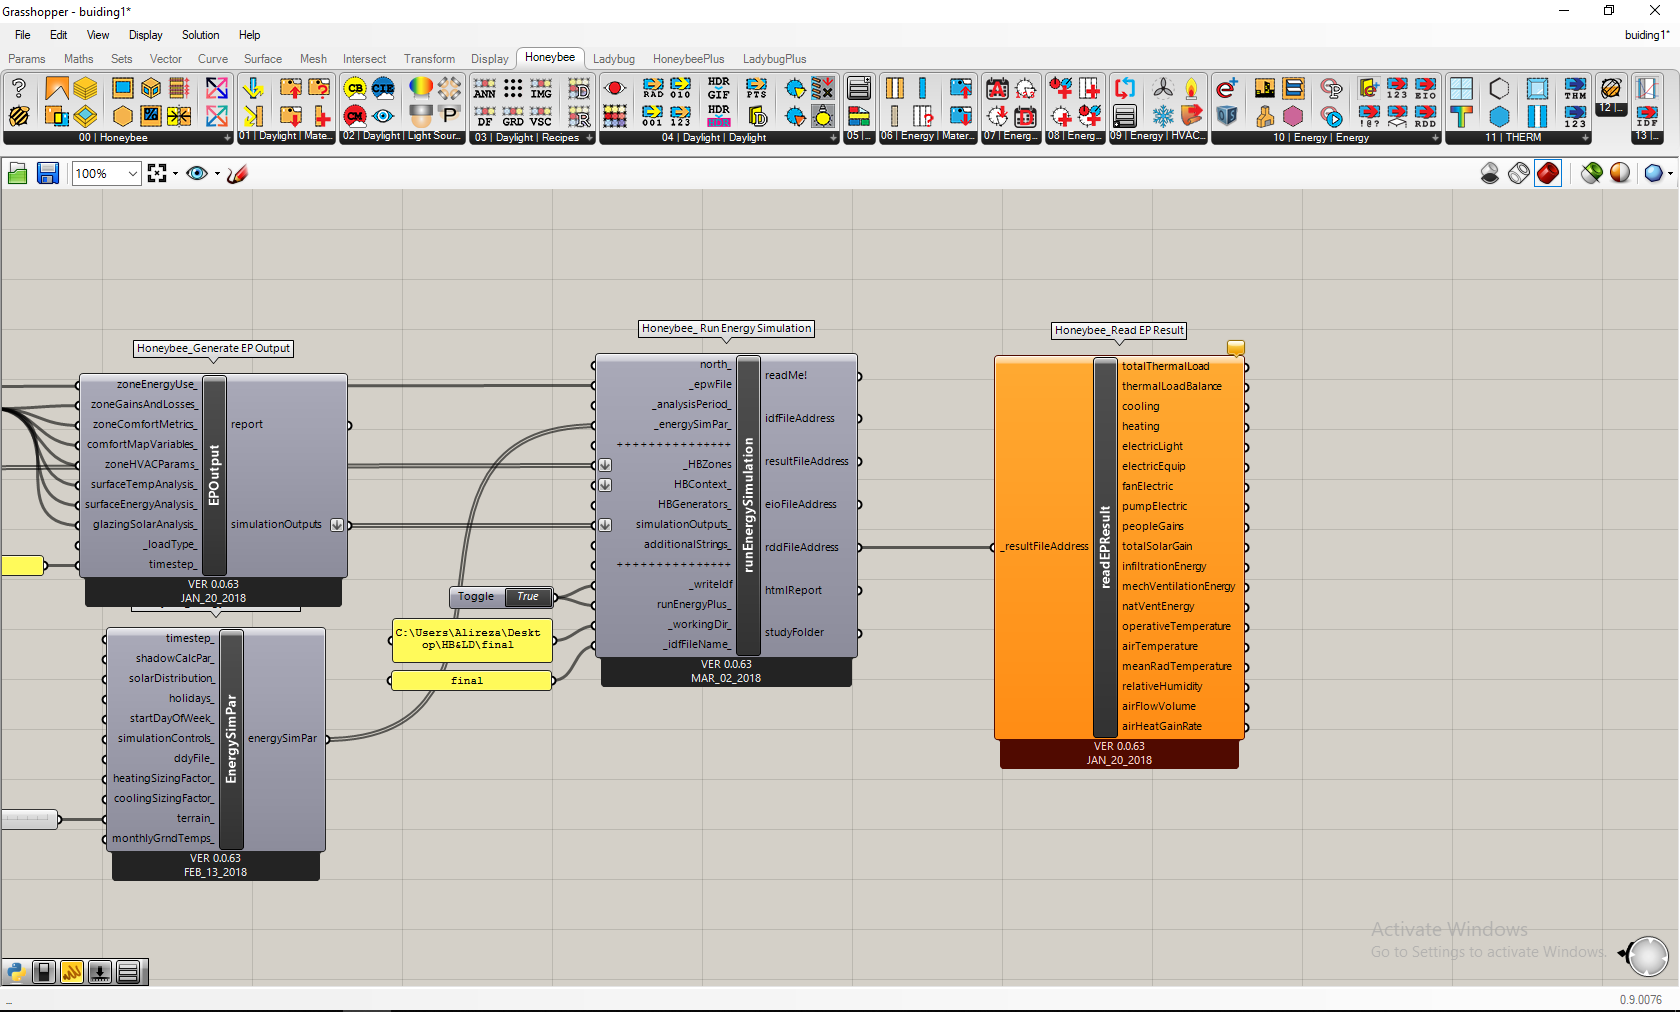The height and width of the screenshot is (1012, 1680).
Task: Click the EnergyPlus e+ icon
Action: 1227,89
